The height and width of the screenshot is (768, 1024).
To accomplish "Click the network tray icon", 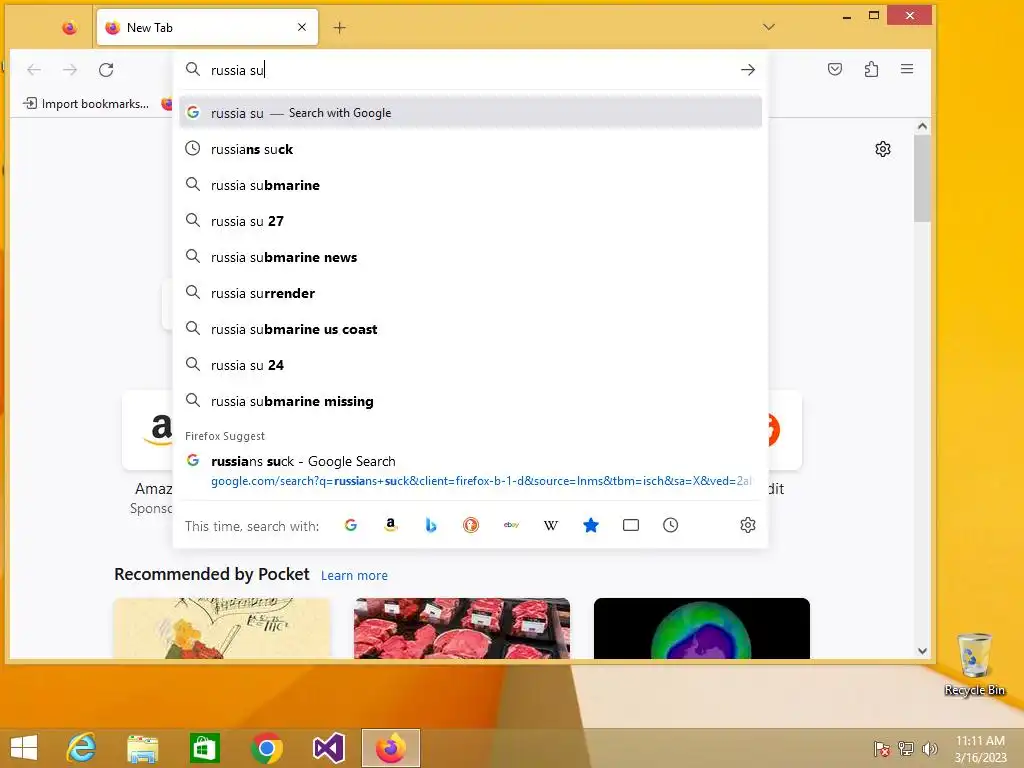I will pyautogui.click(x=906, y=749).
